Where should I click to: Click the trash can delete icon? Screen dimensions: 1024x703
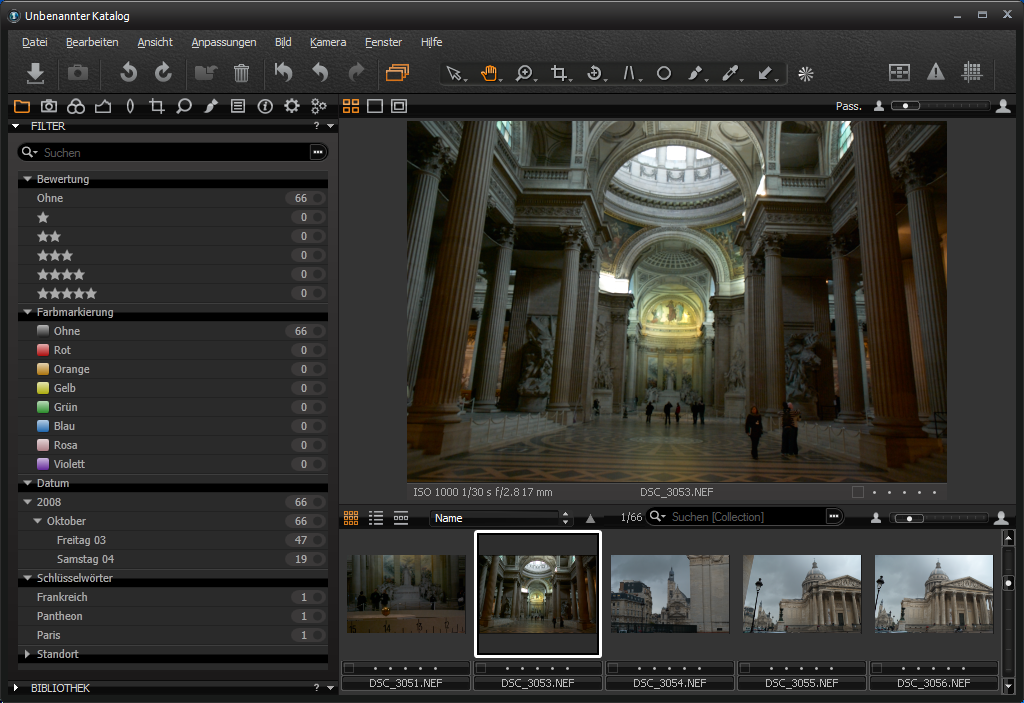pyautogui.click(x=241, y=73)
